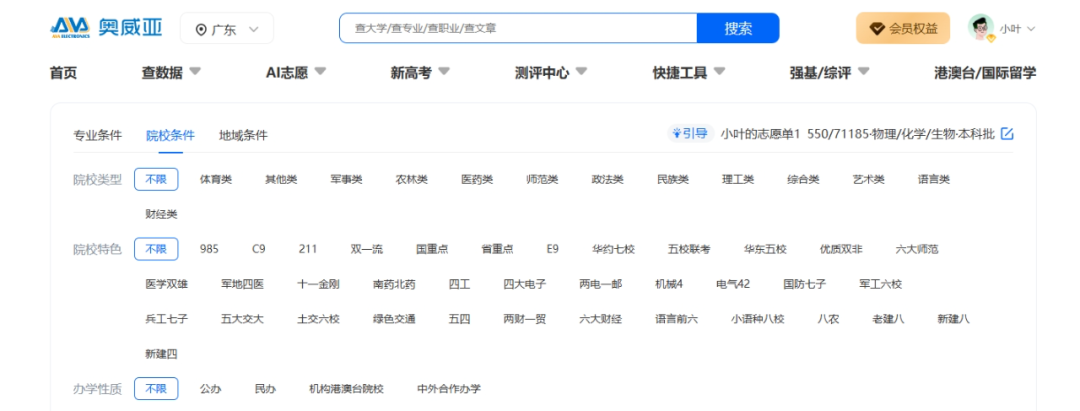This screenshot has height=411, width=1080.
Task: Click the location pin icon beside 广东
Action: click(200, 30)
